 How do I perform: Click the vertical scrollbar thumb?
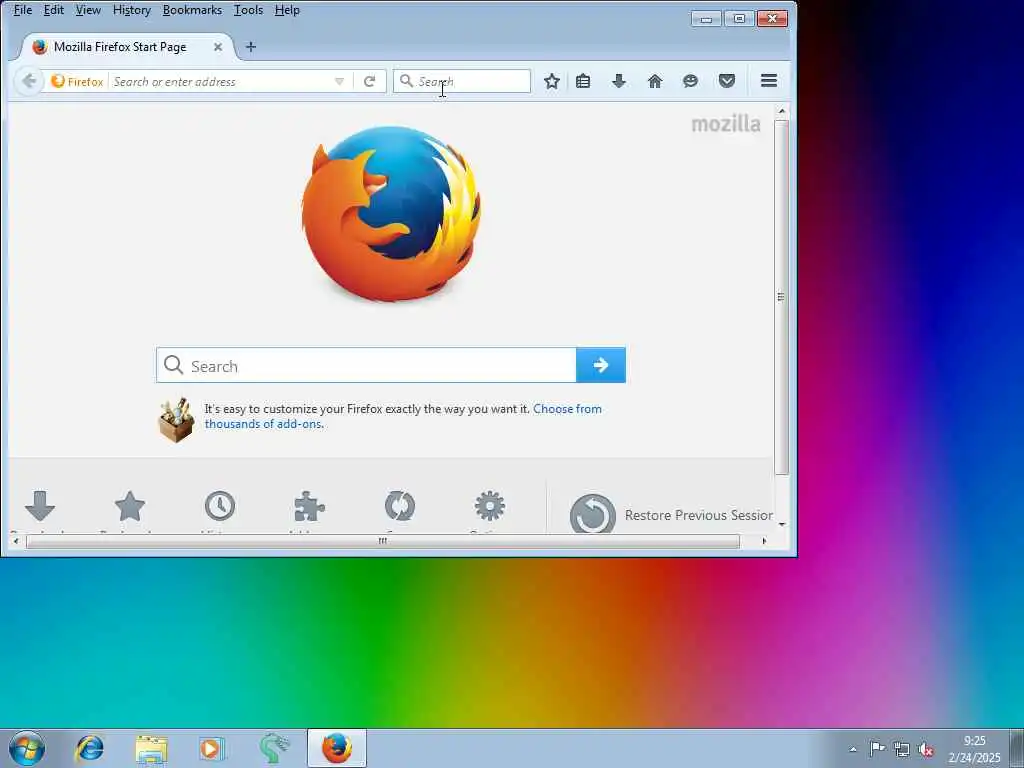coord(781,297)
